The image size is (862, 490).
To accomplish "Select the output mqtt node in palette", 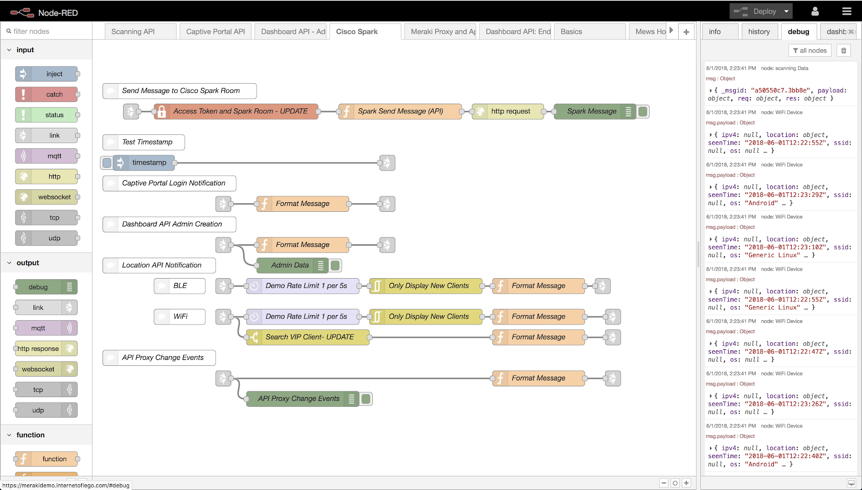I will tap(46, 328).
